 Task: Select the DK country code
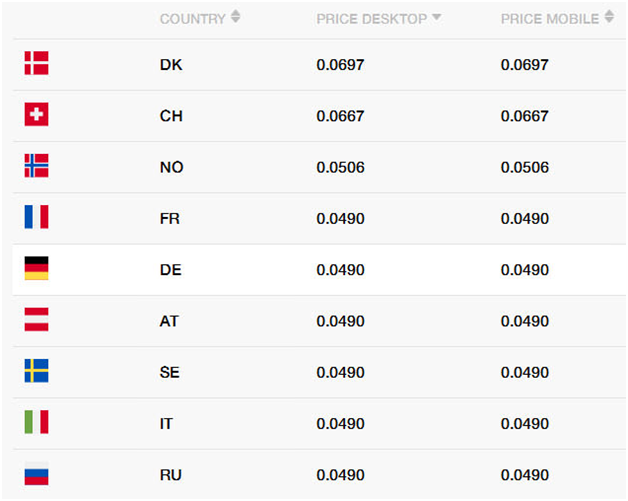[x=171, y=65]
